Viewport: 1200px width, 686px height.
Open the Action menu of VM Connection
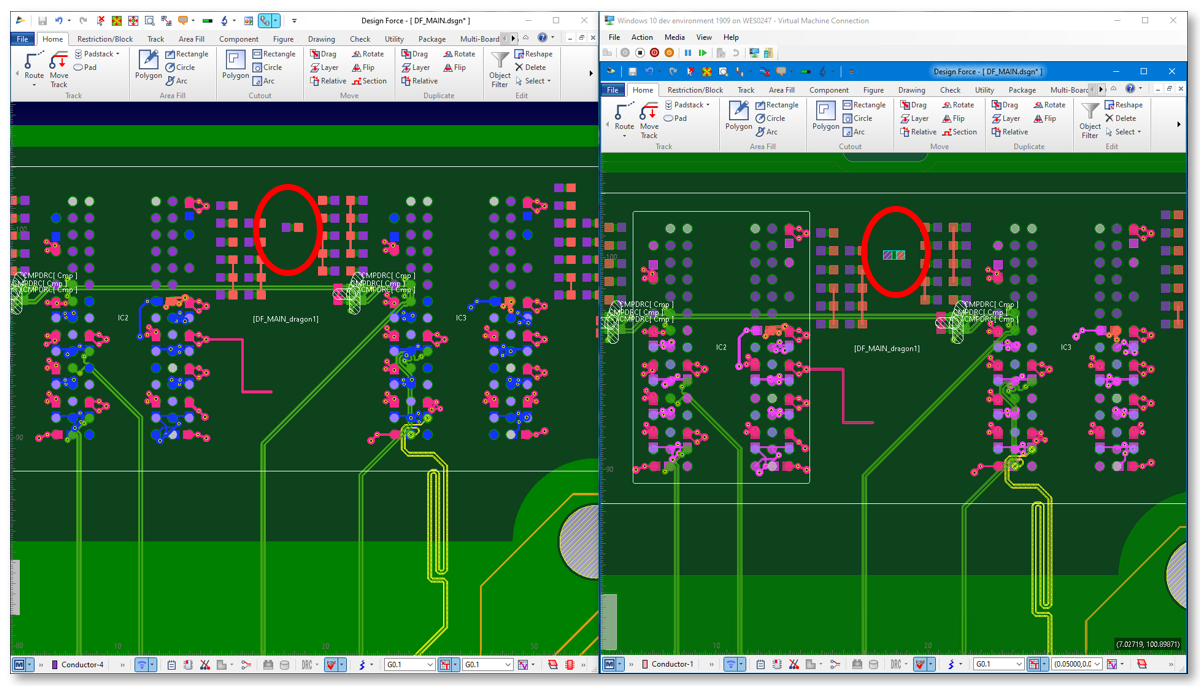[642, 37]
